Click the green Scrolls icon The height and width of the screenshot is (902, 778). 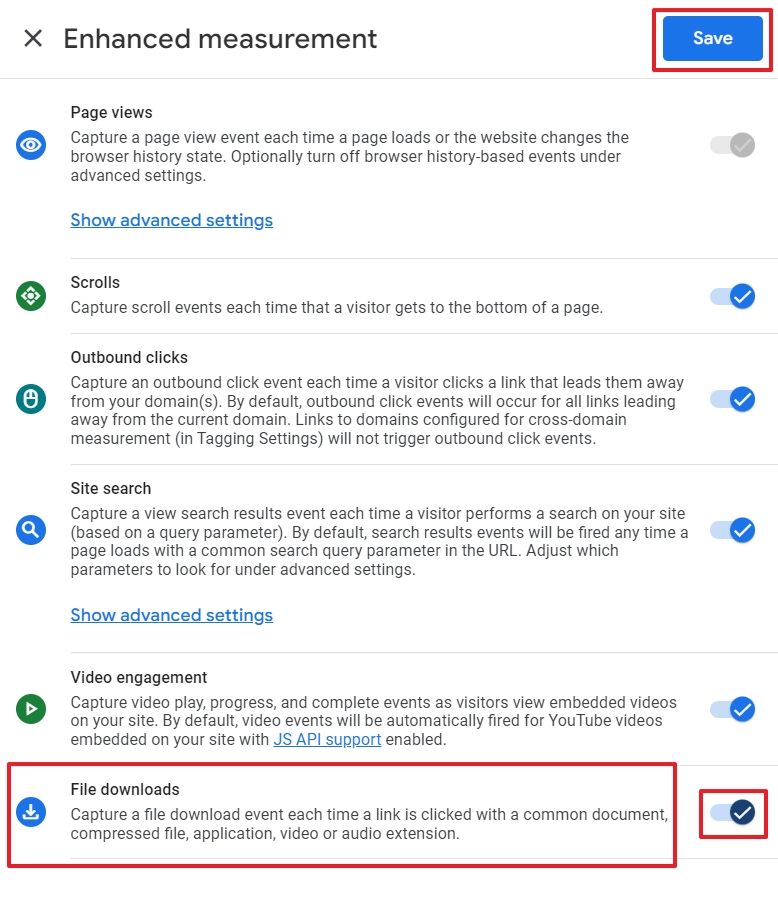pos(31,296)
